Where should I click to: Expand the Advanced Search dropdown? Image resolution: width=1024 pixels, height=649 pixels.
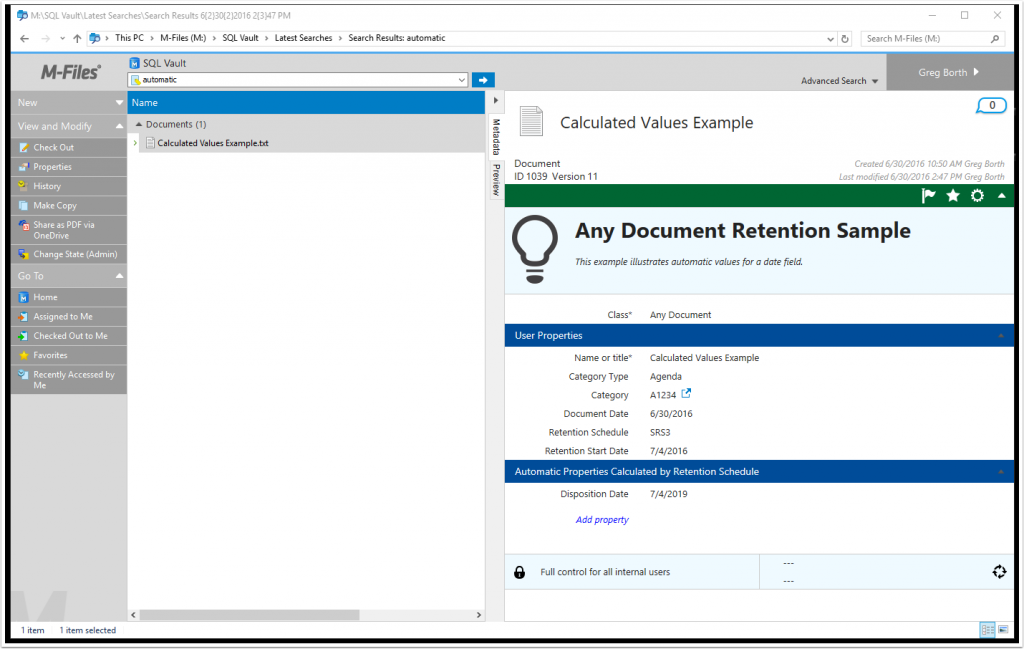[x=837, y=79]
